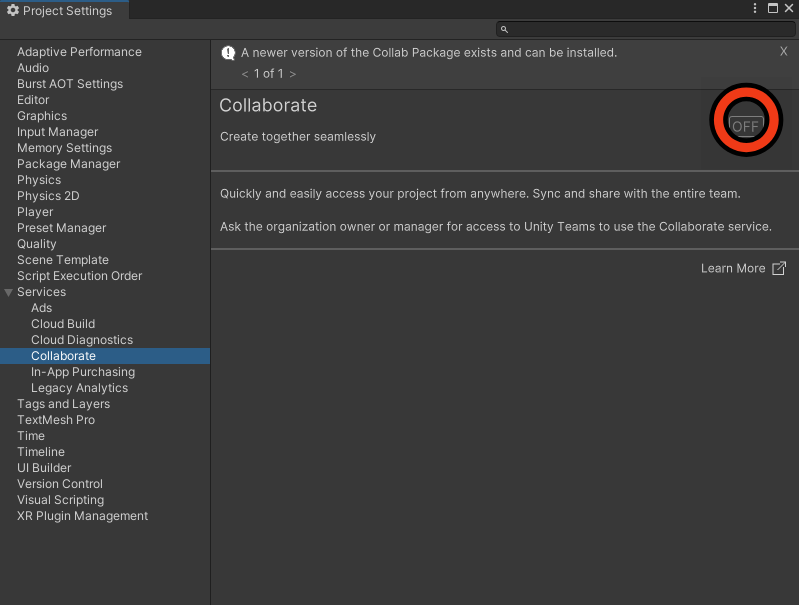799x605 pixels.
Task: Open Quality settings
Action: (x=37, y=244)
